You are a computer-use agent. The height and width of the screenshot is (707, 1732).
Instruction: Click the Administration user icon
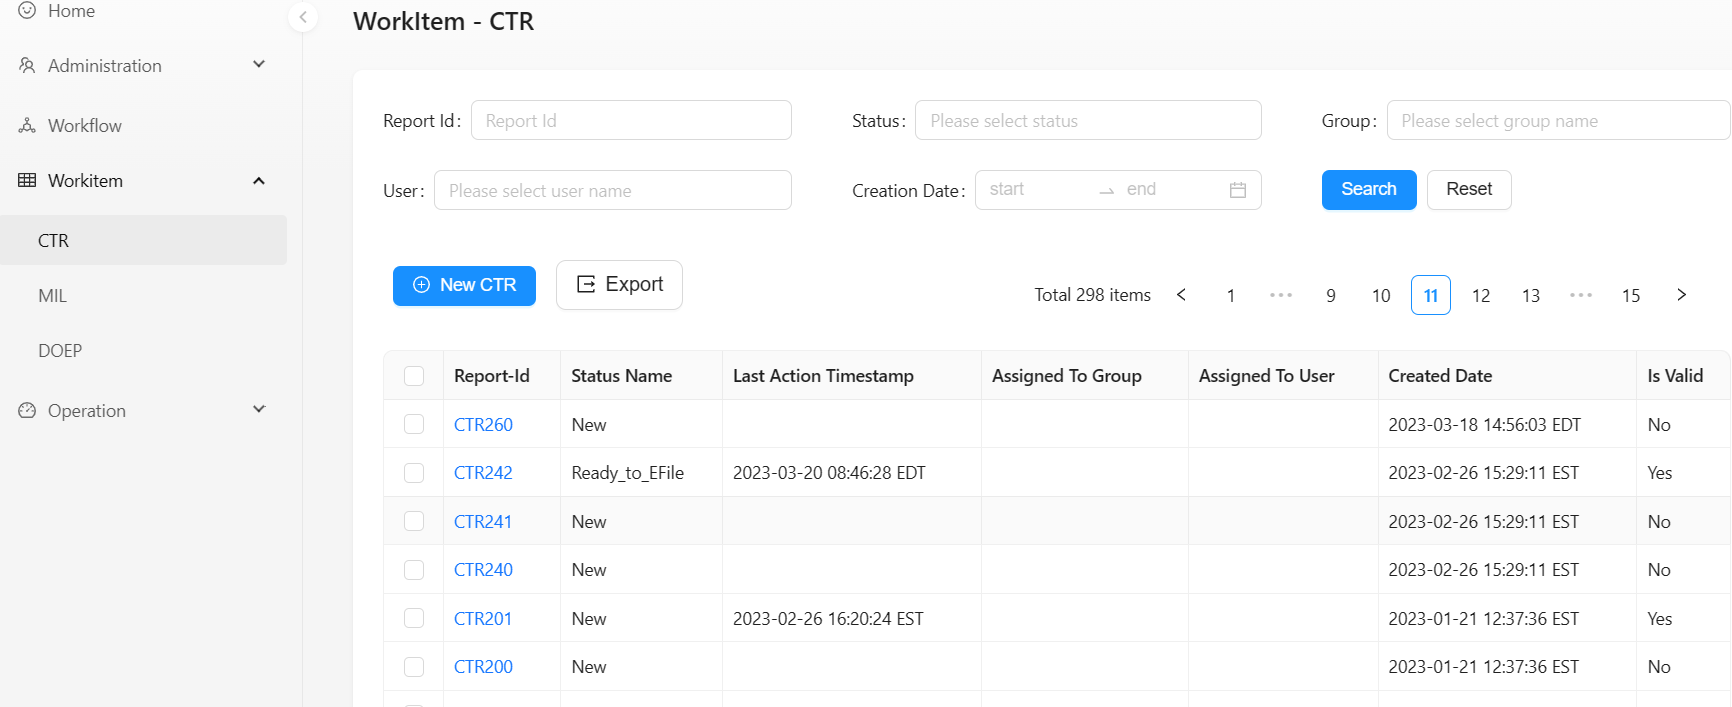coord(27,66)
